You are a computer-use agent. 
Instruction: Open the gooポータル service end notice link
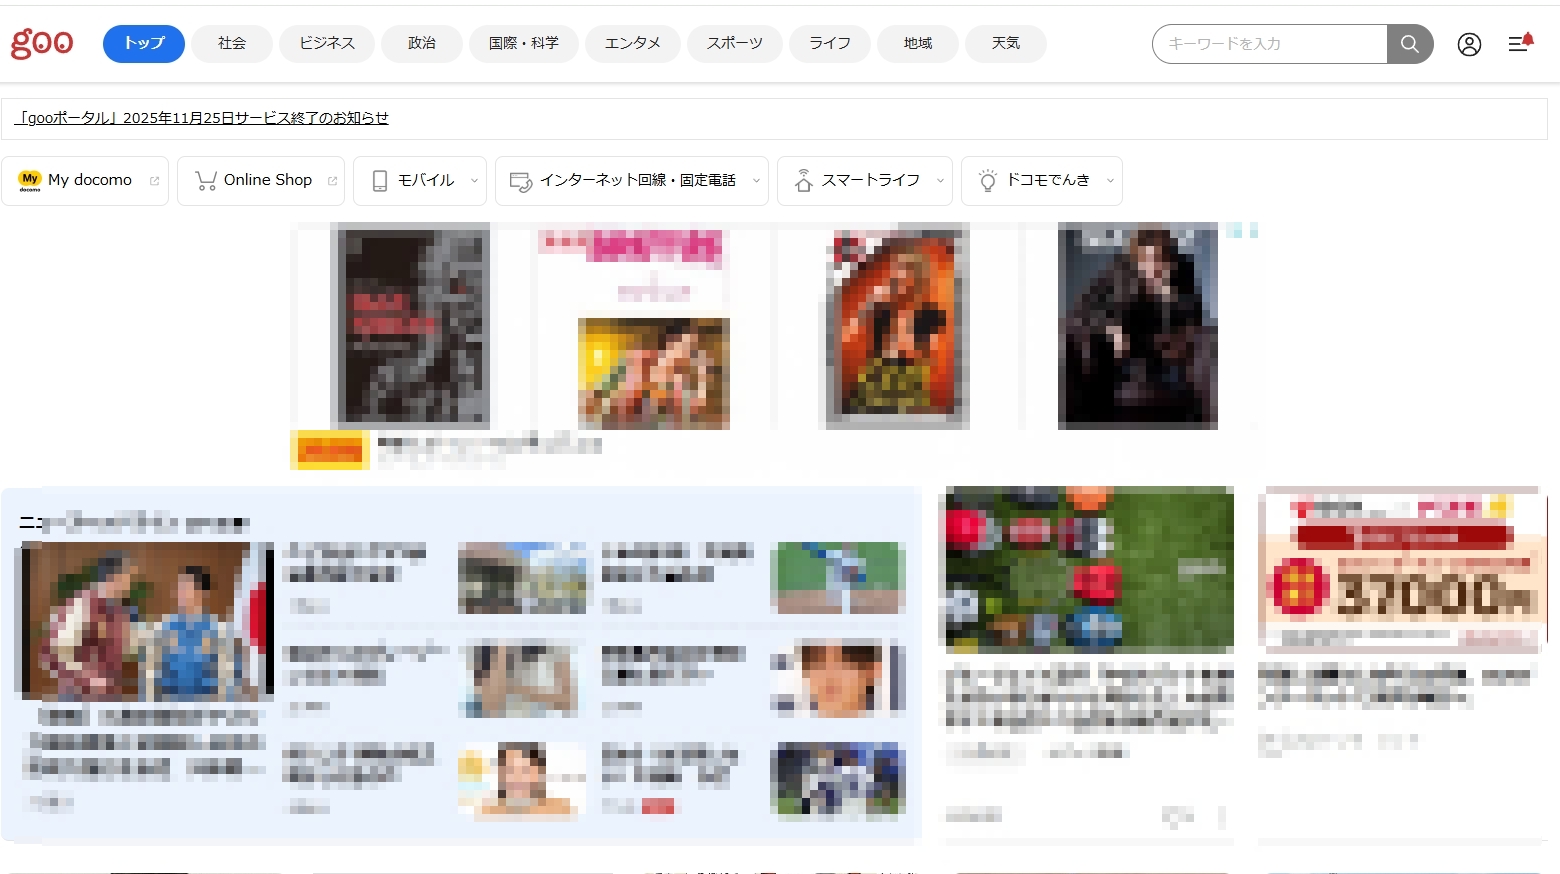pyautogui.click(x=201, y=118)
